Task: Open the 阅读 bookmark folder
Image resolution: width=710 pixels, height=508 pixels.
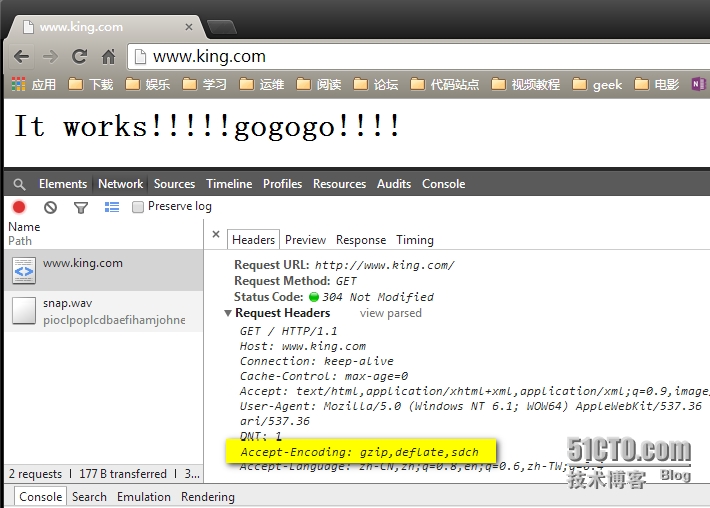Action: (x=318, y=84)
